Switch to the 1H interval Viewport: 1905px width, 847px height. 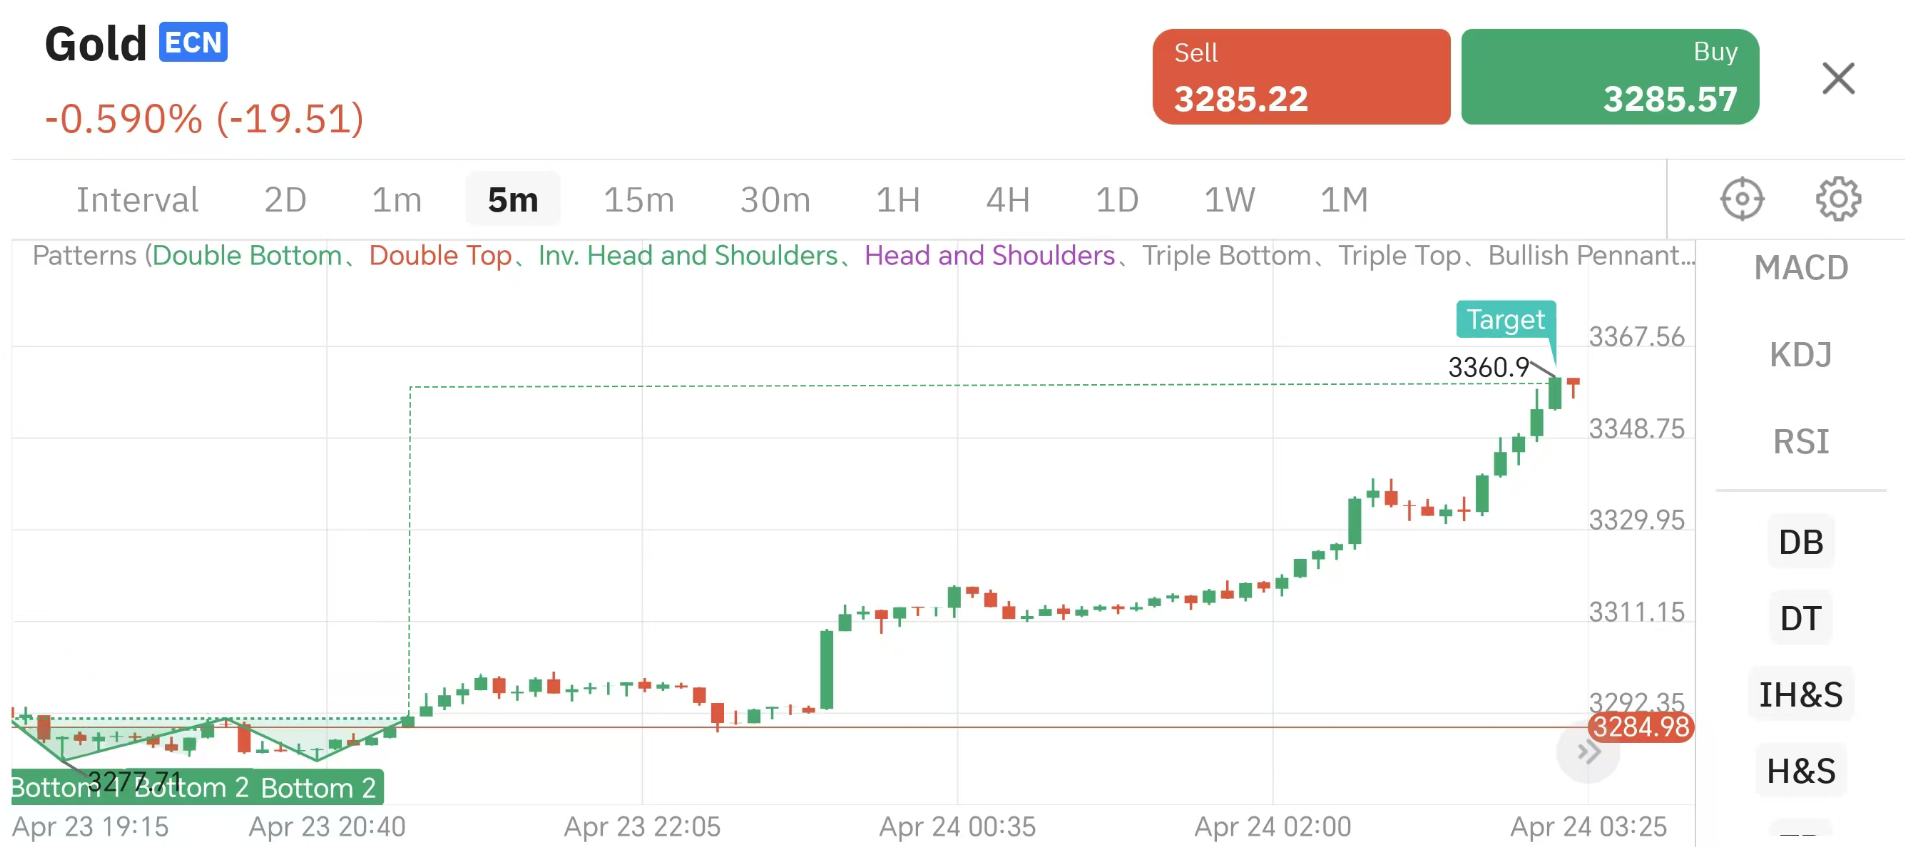[x=898, y=200]
